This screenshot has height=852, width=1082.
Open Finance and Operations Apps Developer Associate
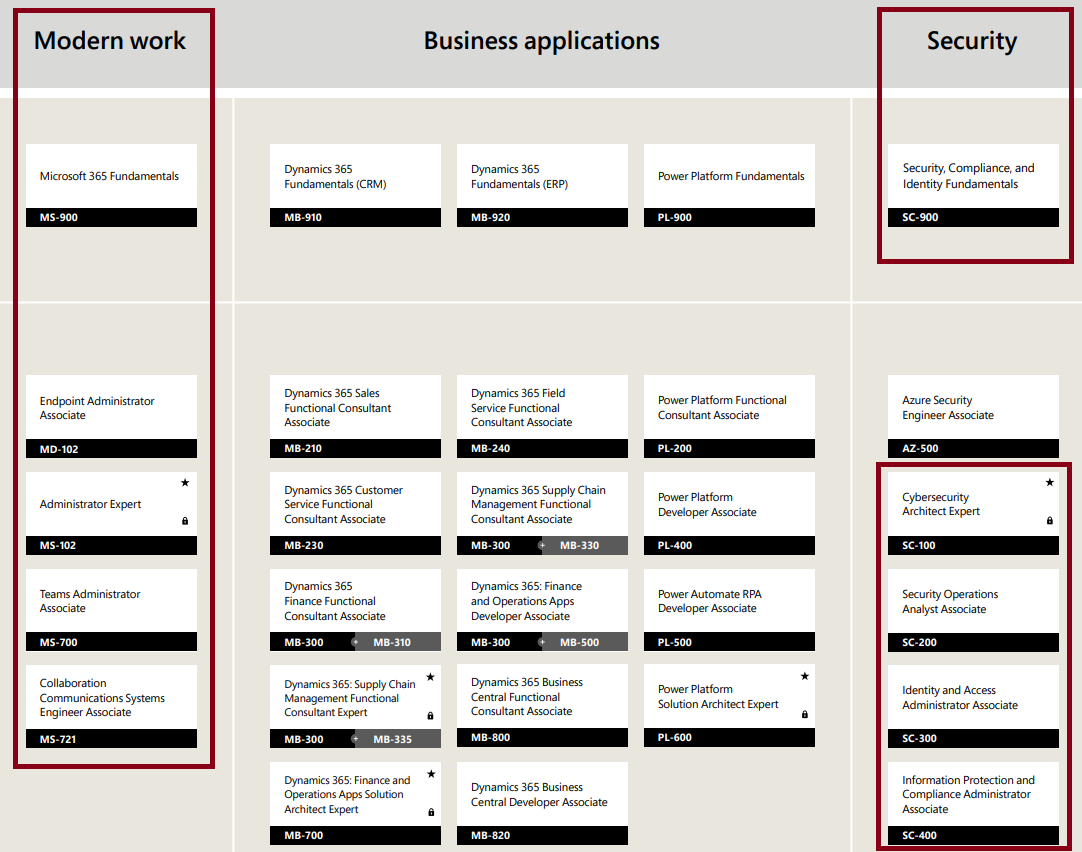coord(526,601)
